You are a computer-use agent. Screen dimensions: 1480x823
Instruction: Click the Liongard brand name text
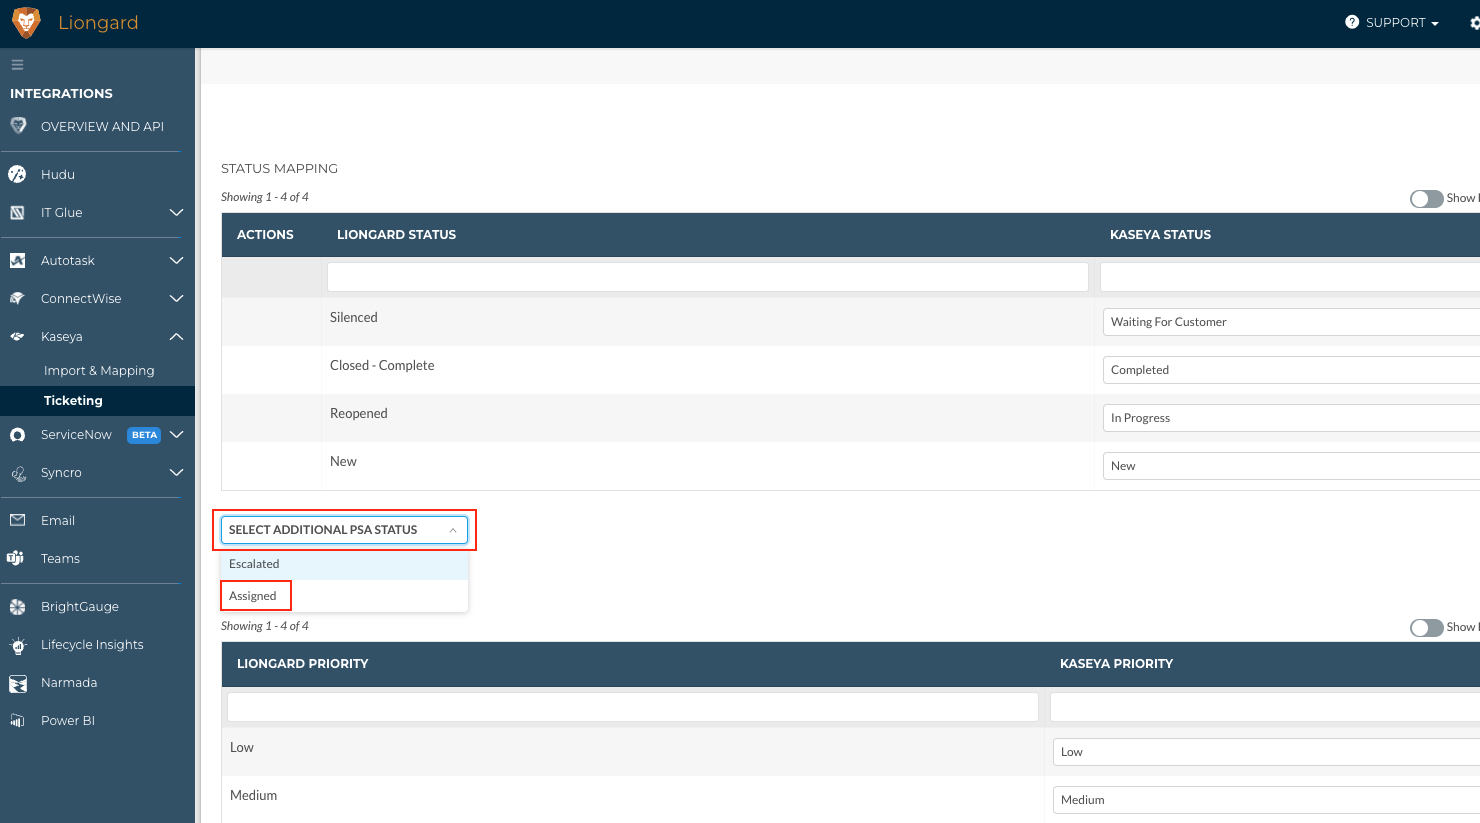click(x=98, y=22)
